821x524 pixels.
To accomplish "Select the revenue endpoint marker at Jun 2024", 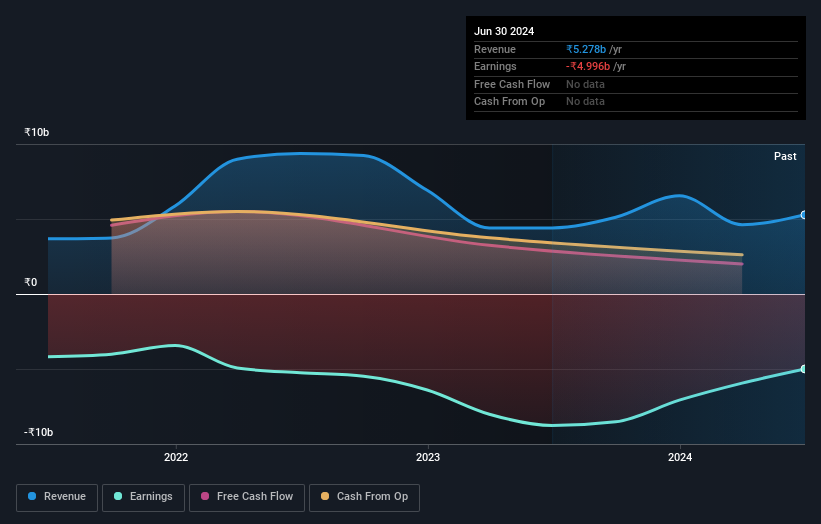I will tap(804, 215).
